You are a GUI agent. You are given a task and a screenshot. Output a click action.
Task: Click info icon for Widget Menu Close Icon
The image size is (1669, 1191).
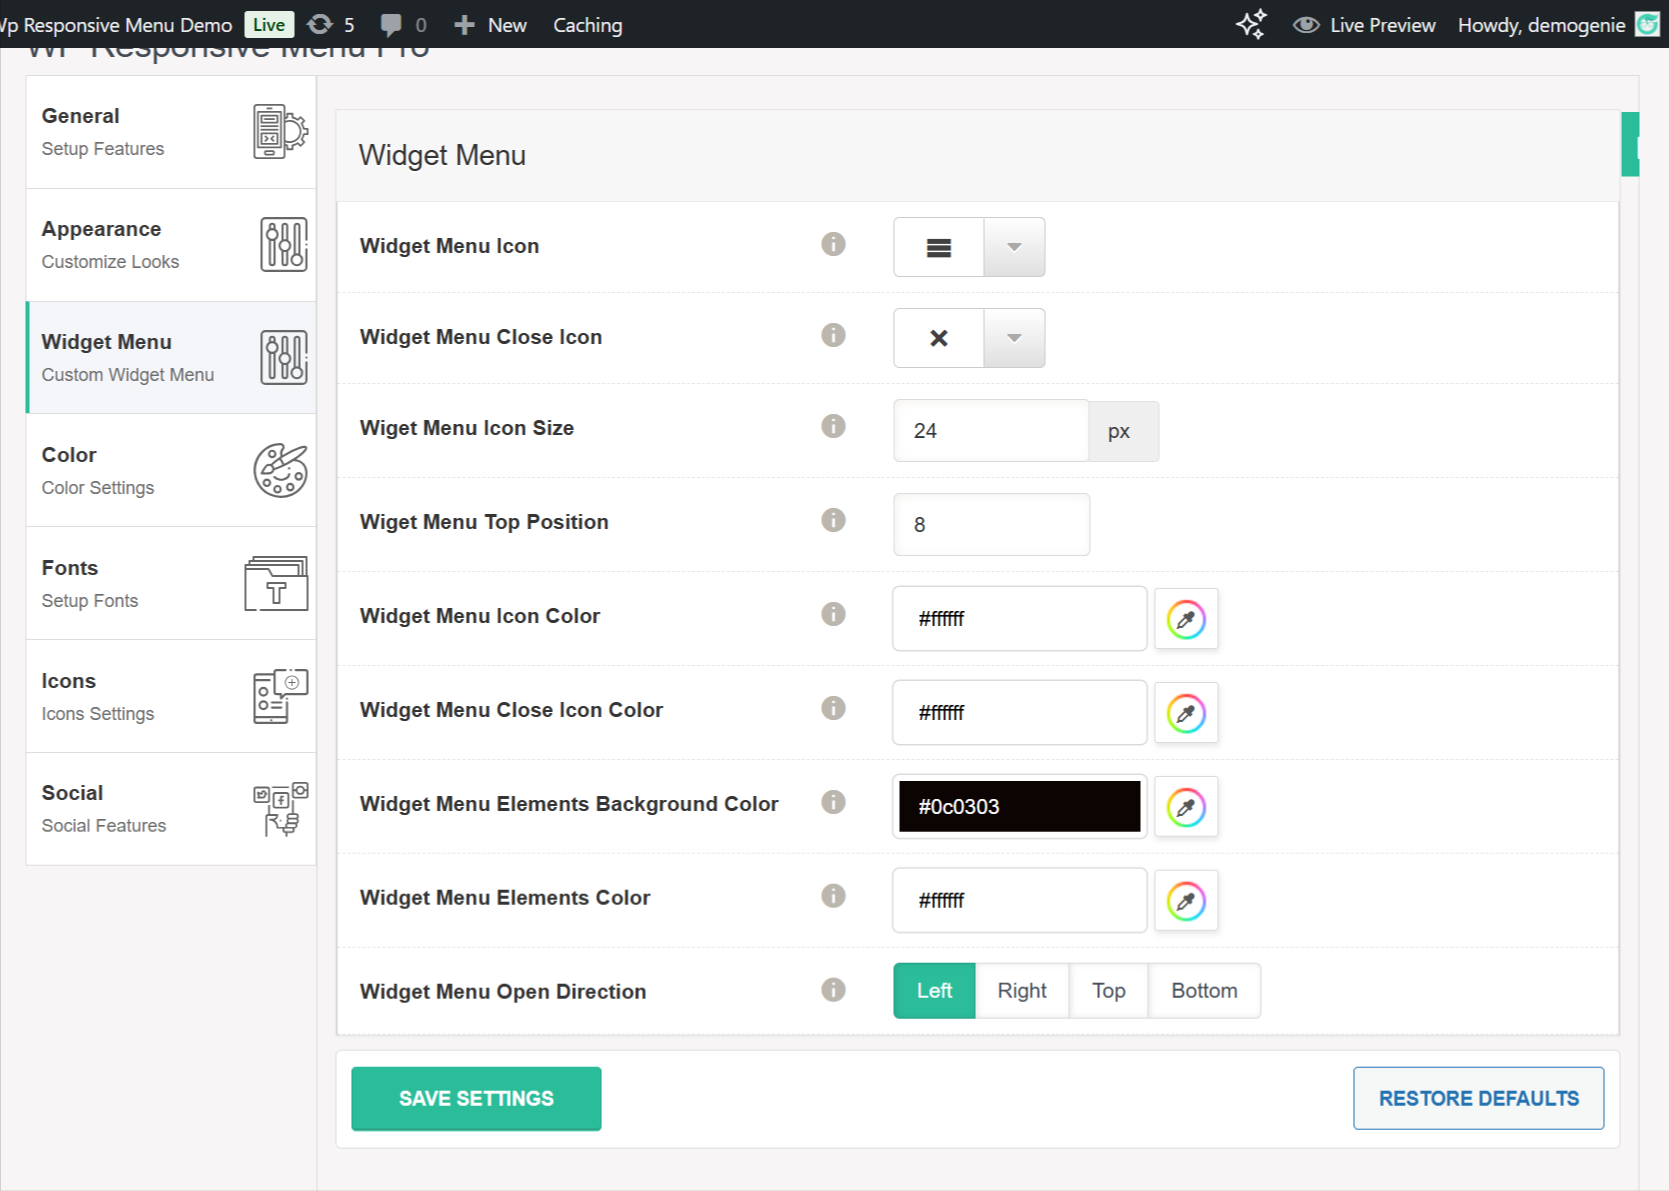pyautogui.click(x=833, y=335)
